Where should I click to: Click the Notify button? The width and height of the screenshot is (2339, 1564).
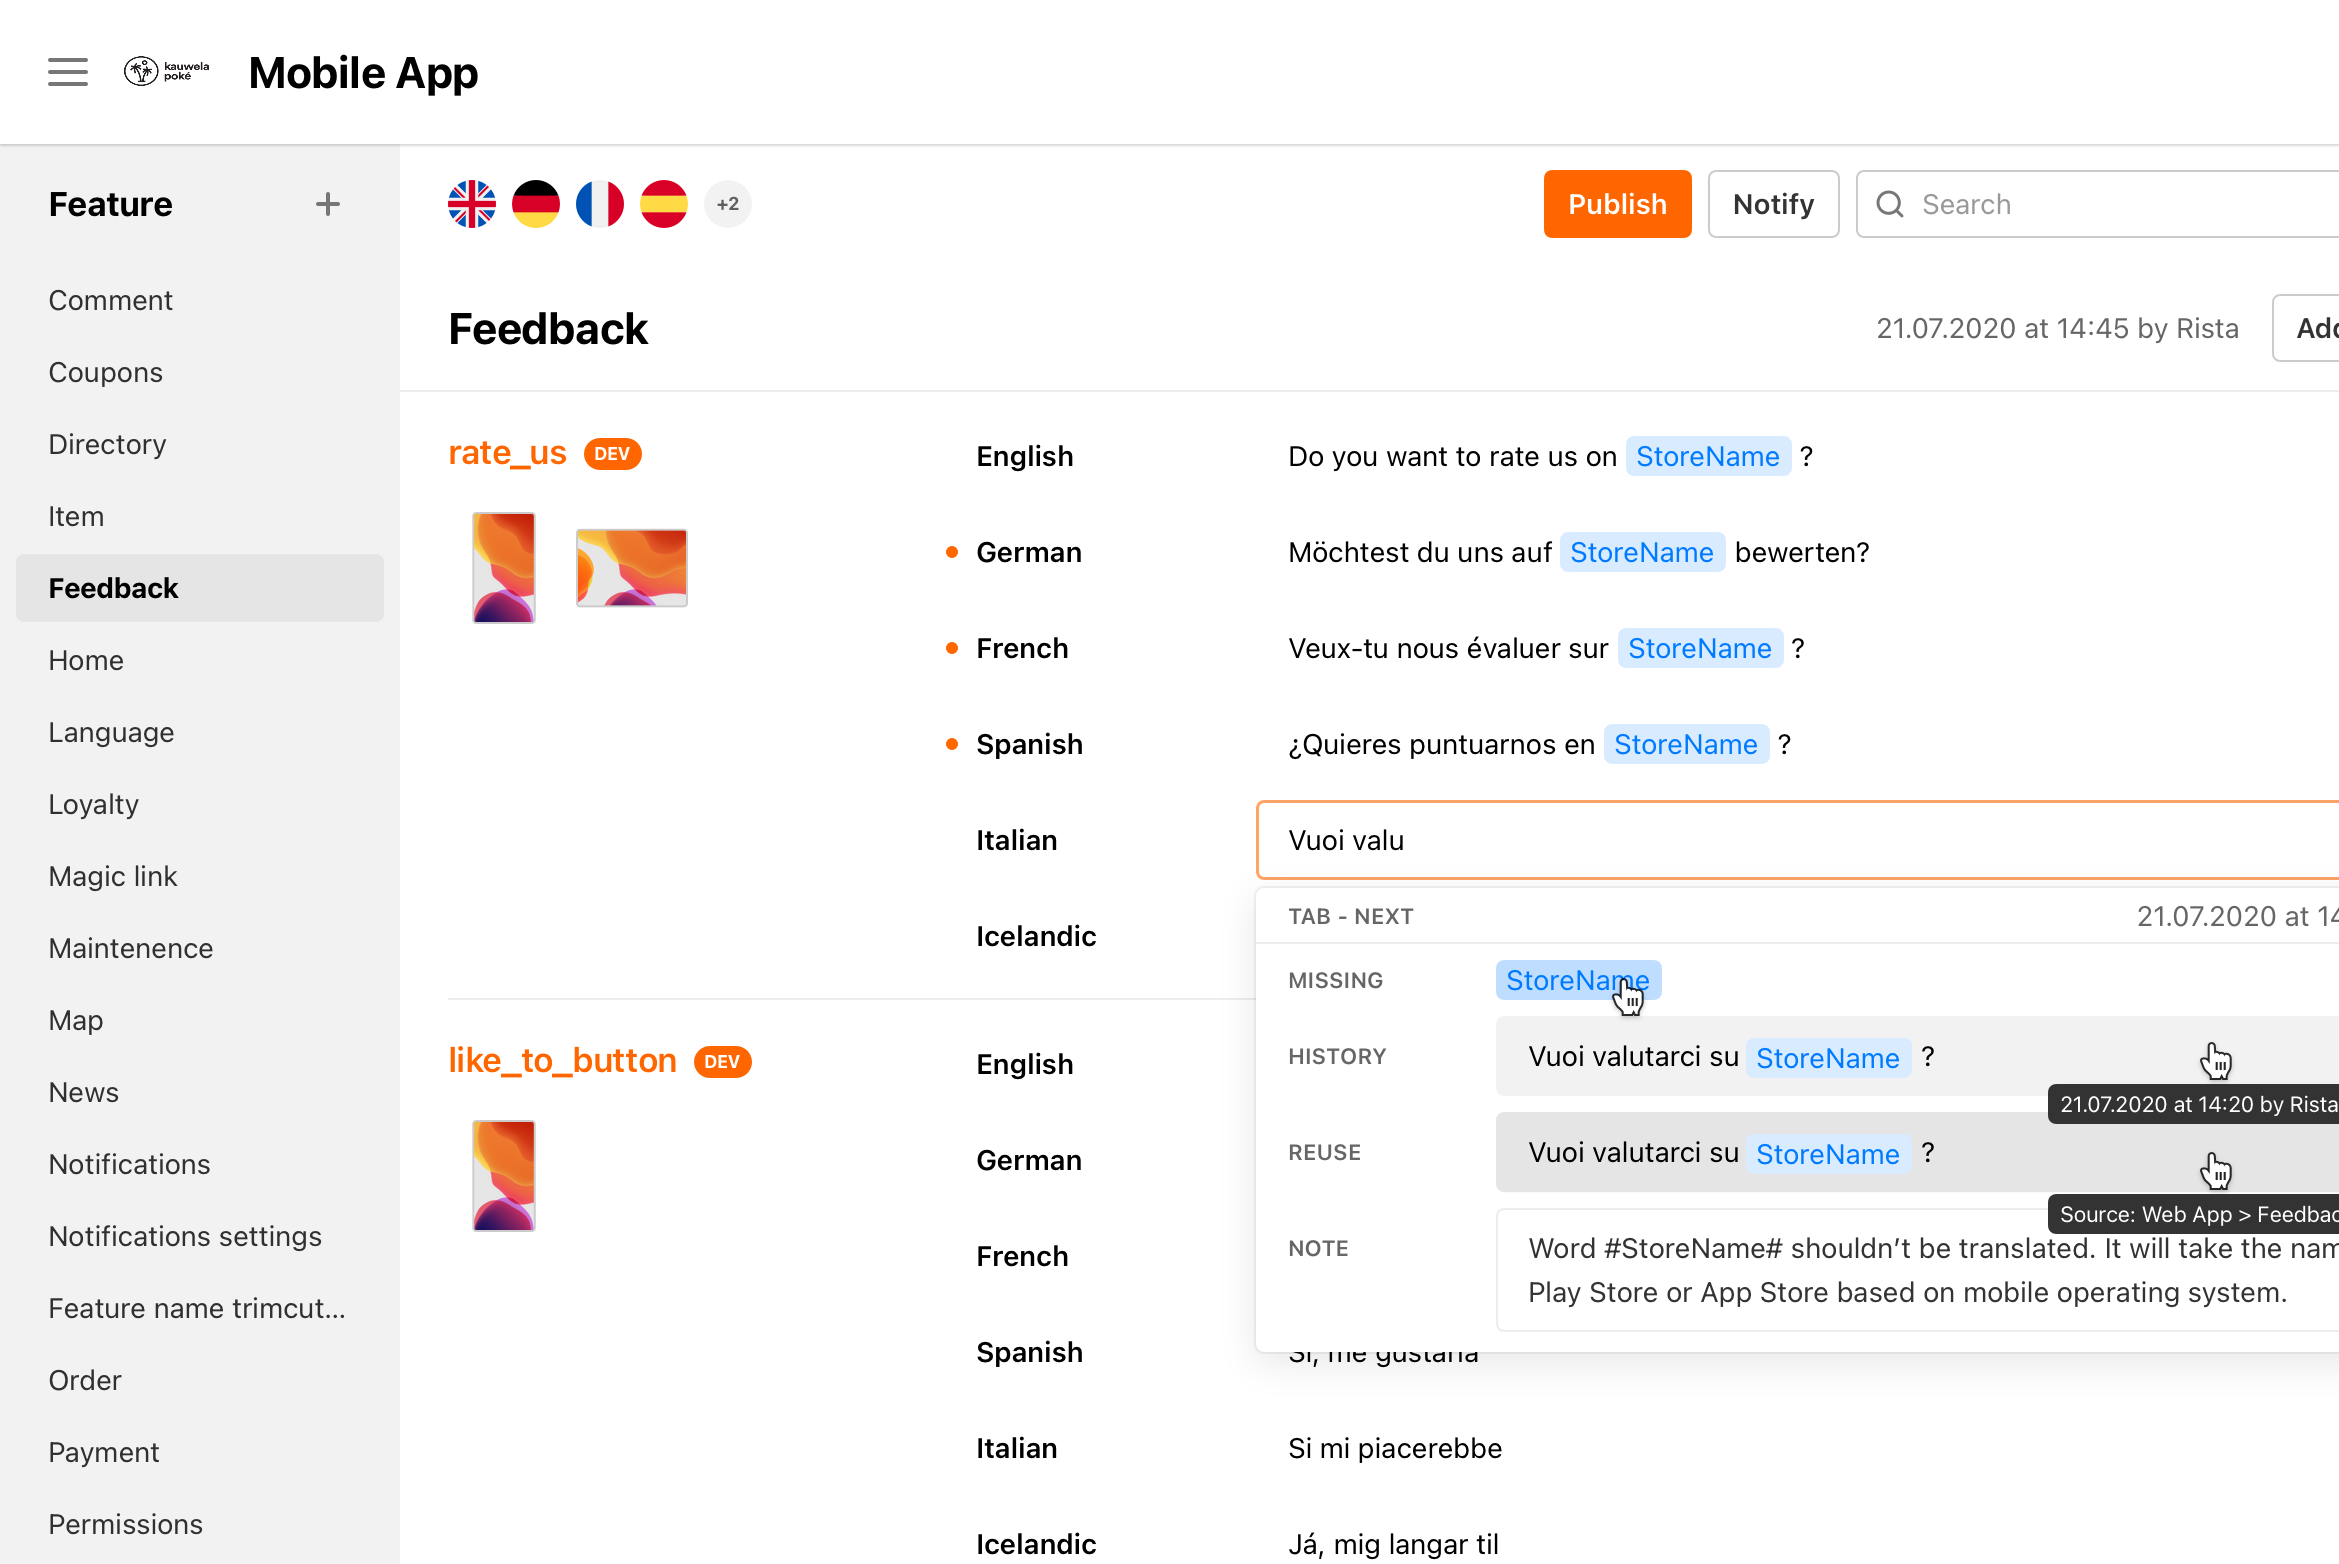click(x=1773, y=204)
